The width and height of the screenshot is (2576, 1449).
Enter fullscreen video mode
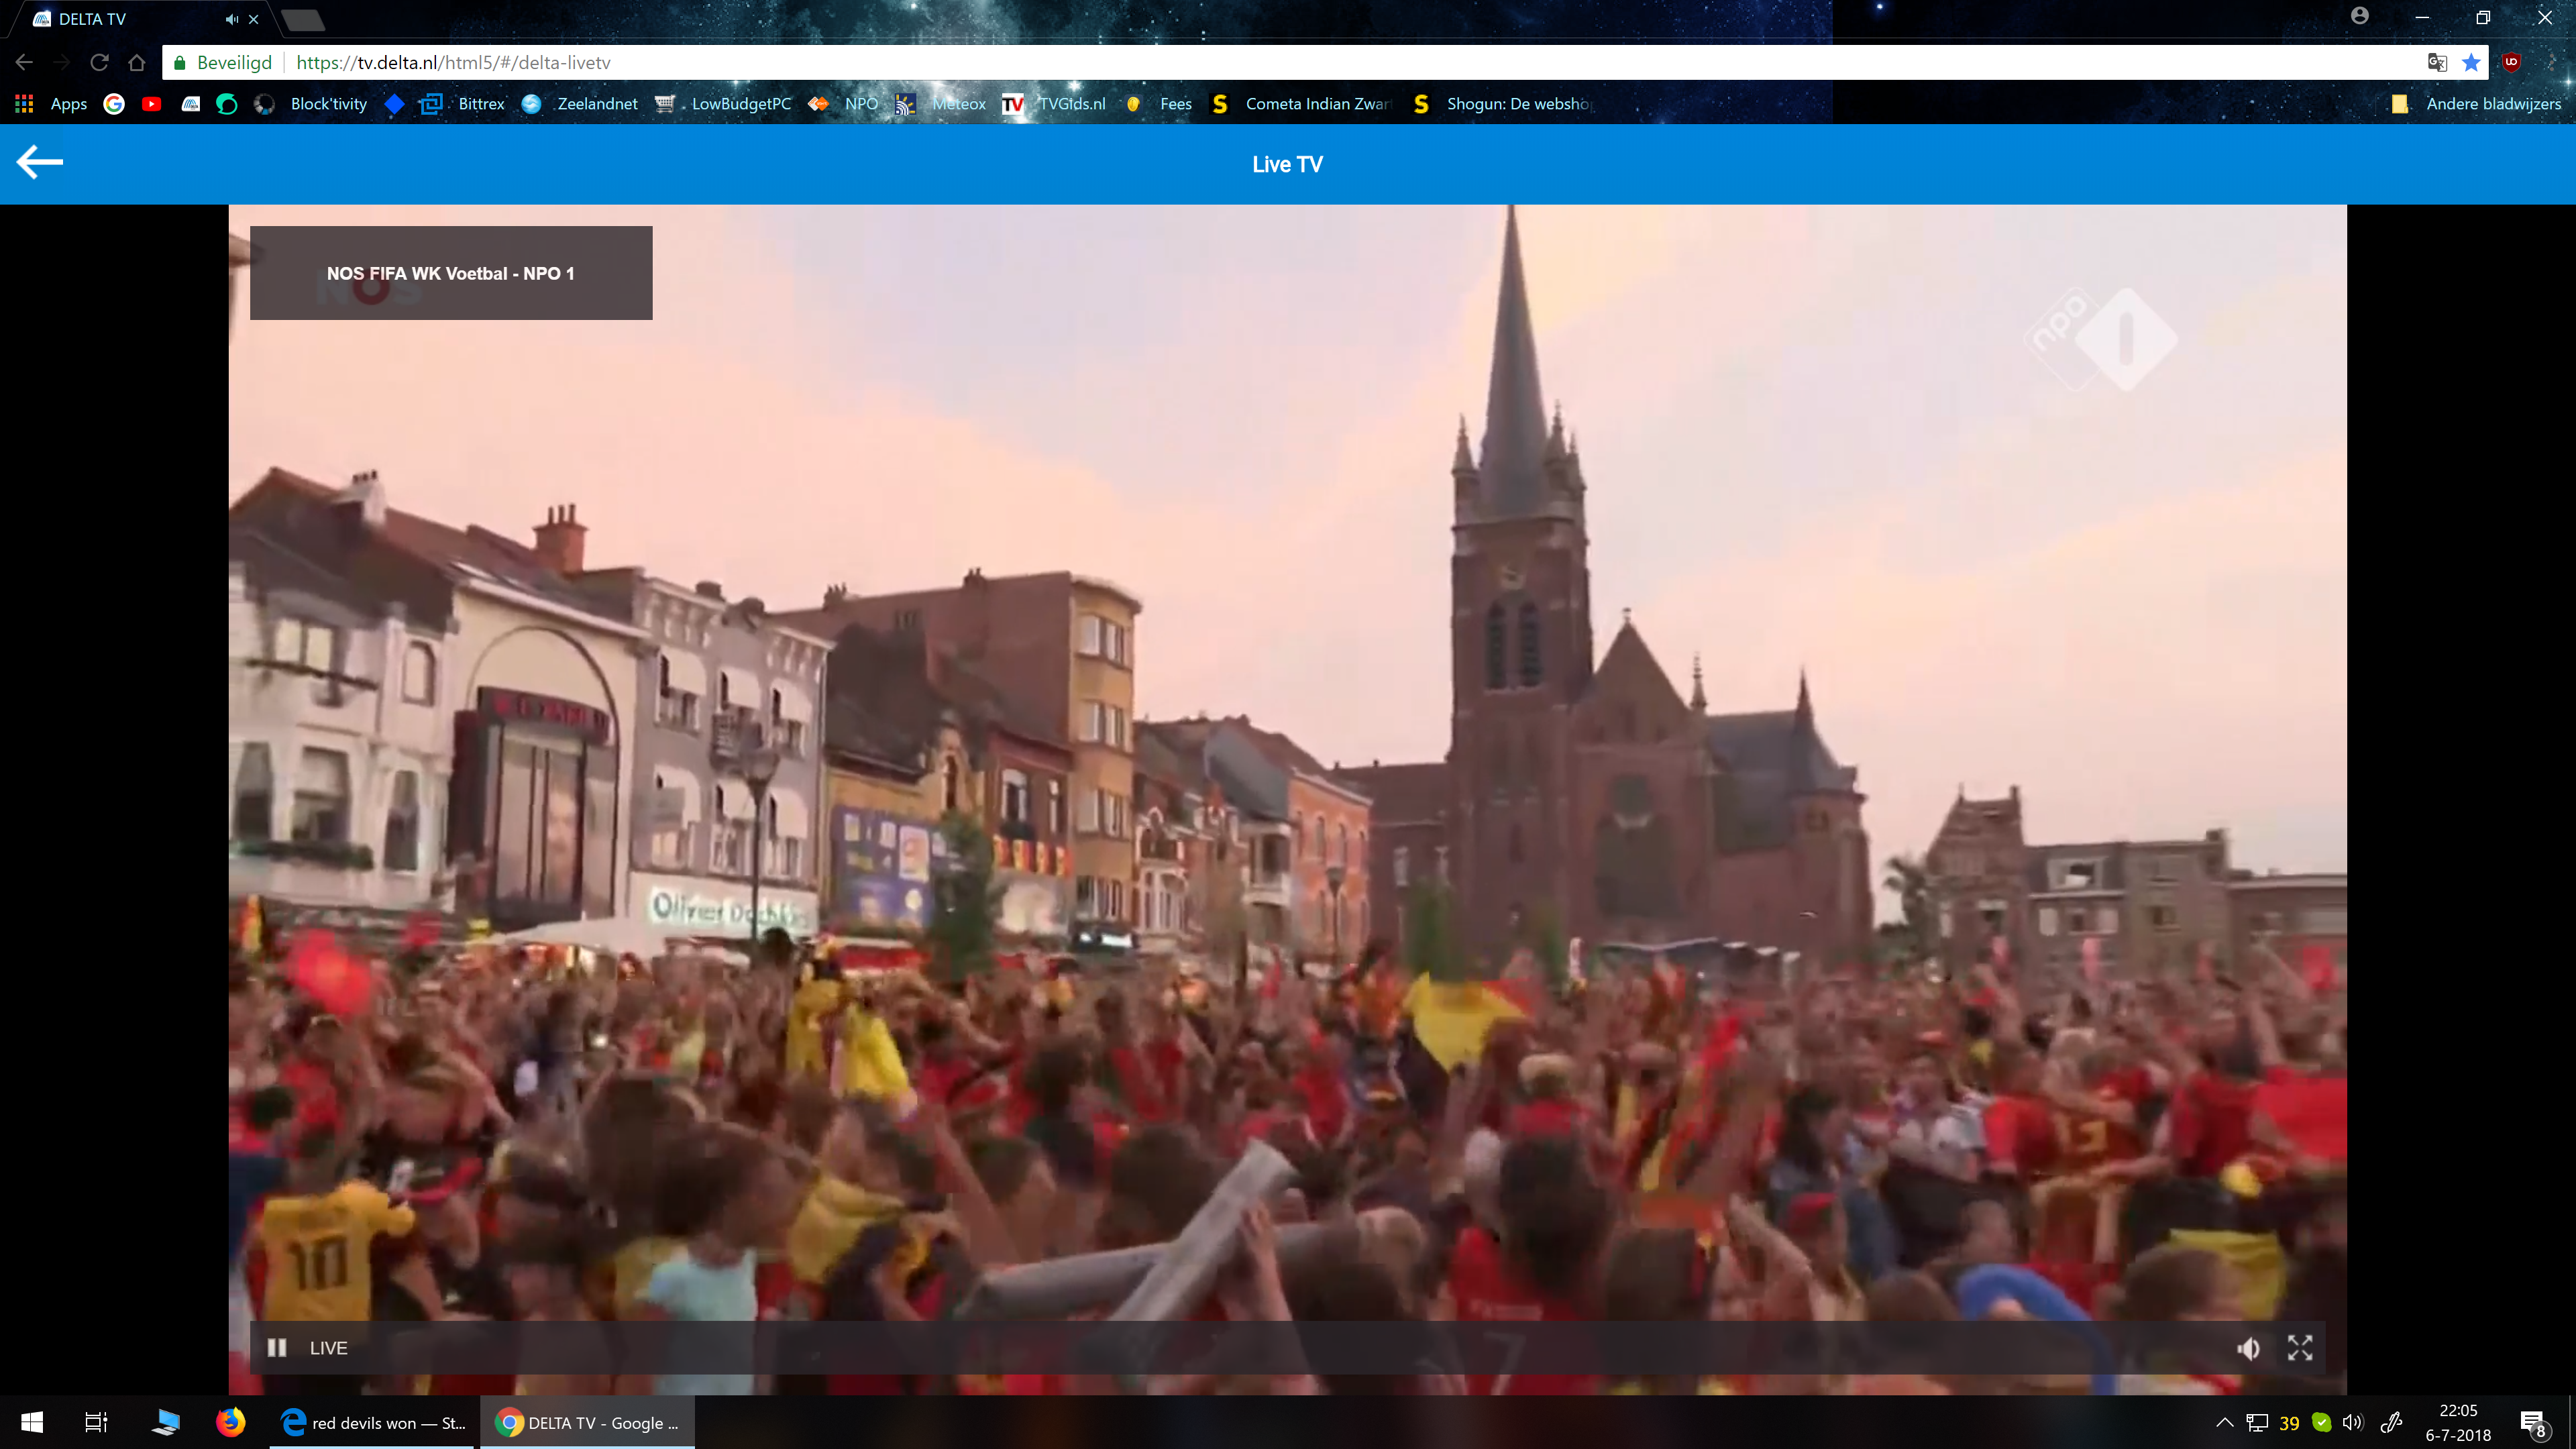(2299, 1348)
